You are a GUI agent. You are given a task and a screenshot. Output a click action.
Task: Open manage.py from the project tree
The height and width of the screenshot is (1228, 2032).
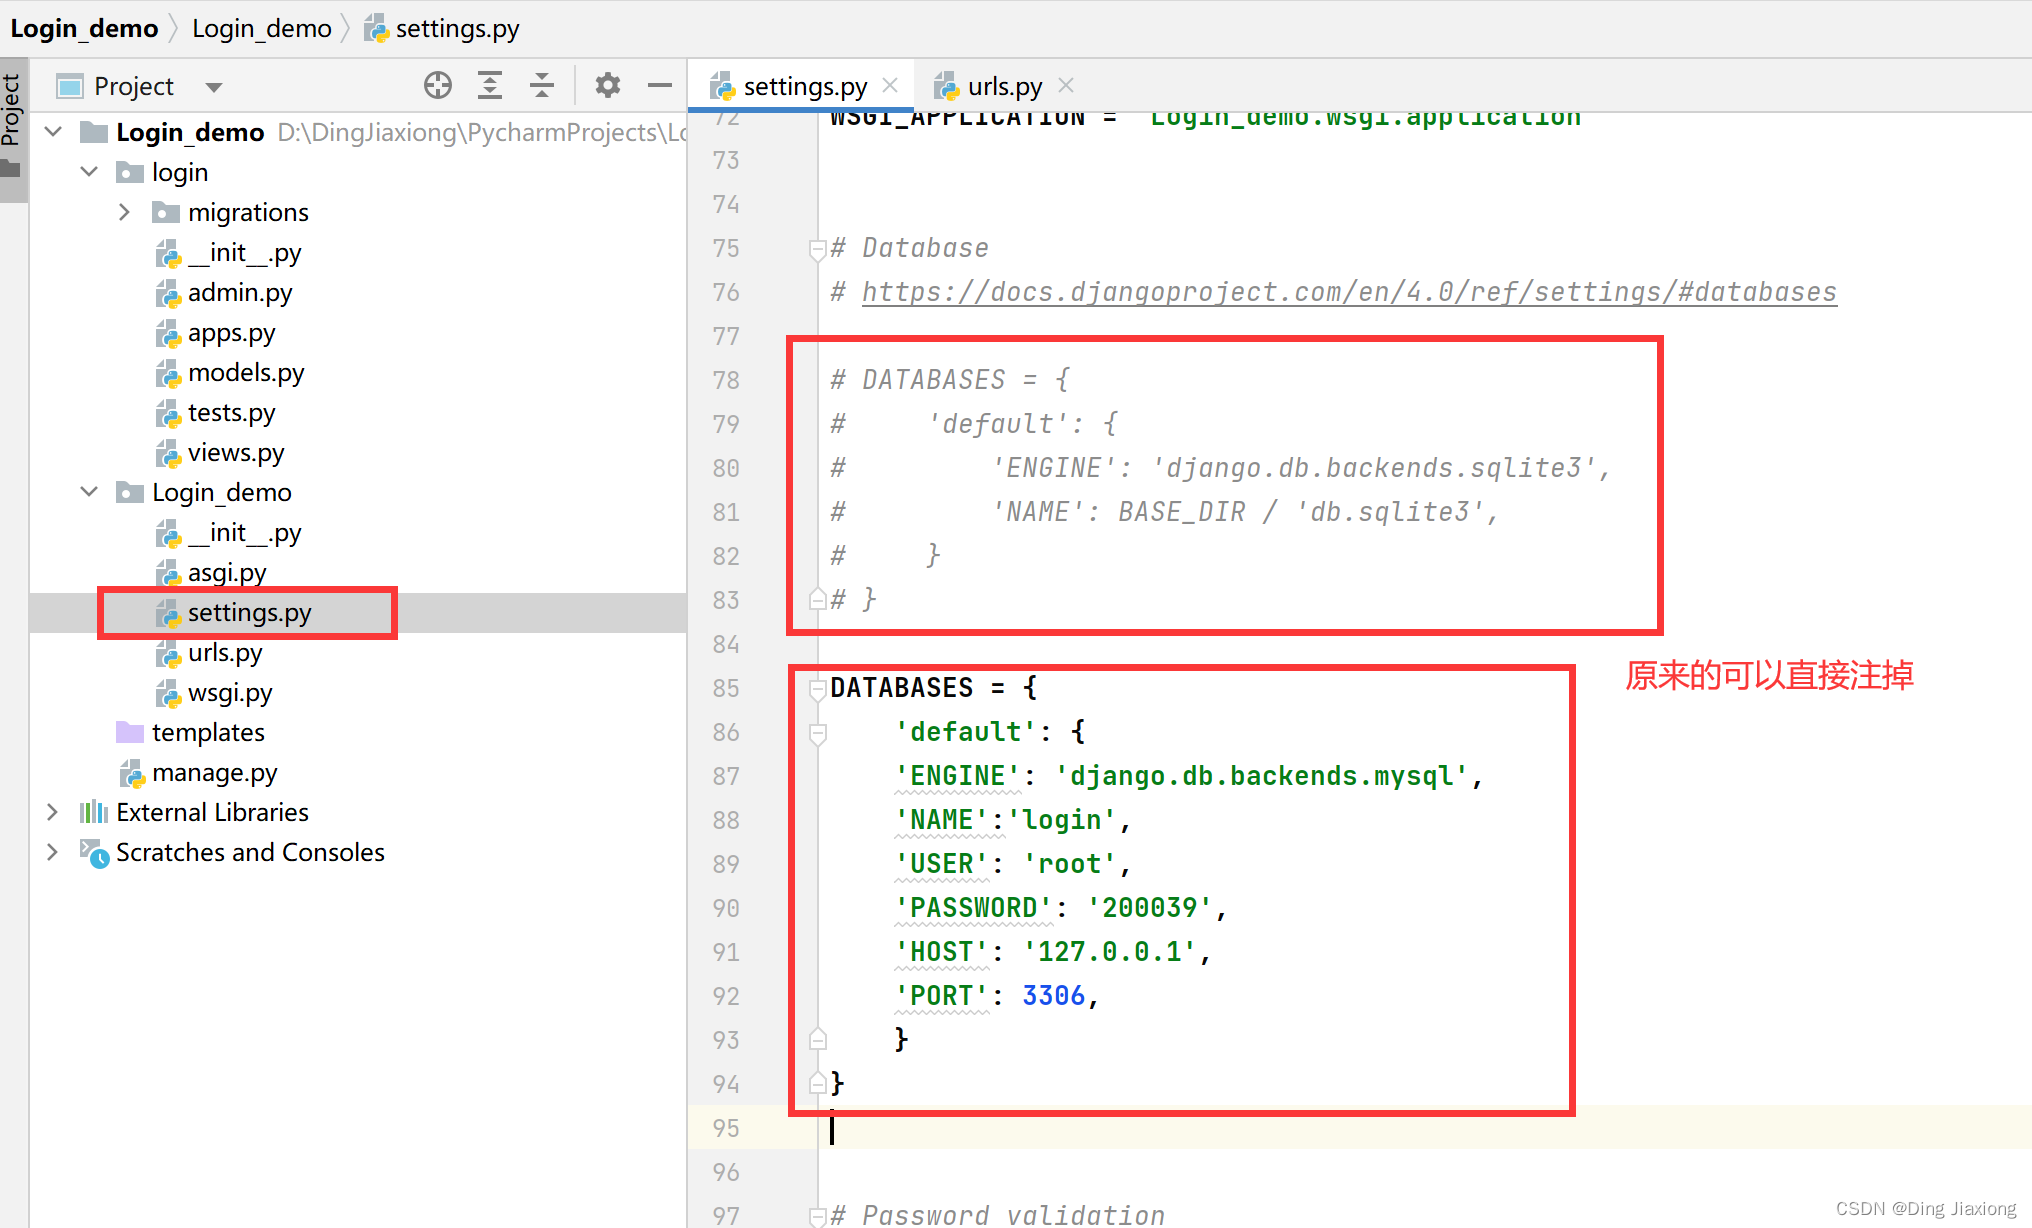pyautogui.click(x=214, y=773)
